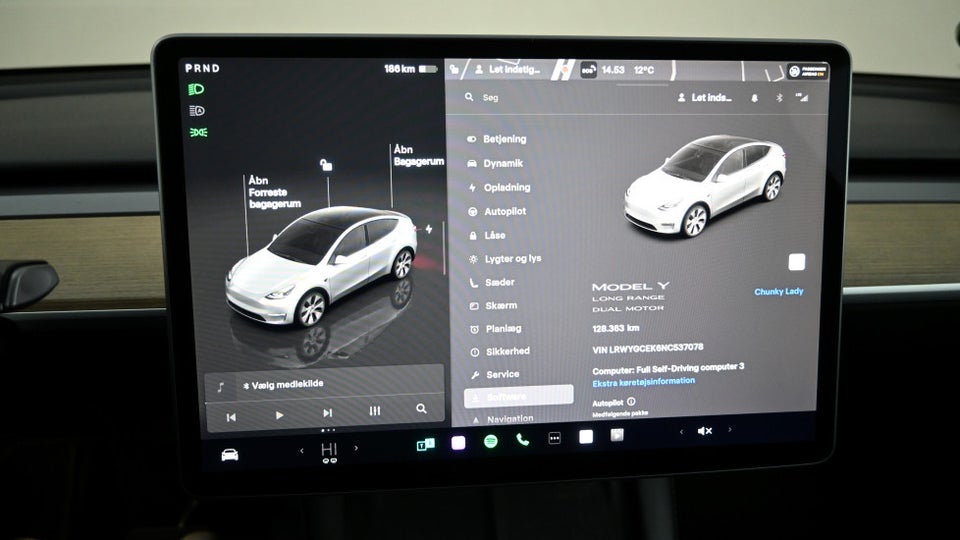Tap the SOS emergency icon
960x540 pixels.
point(588,70)
